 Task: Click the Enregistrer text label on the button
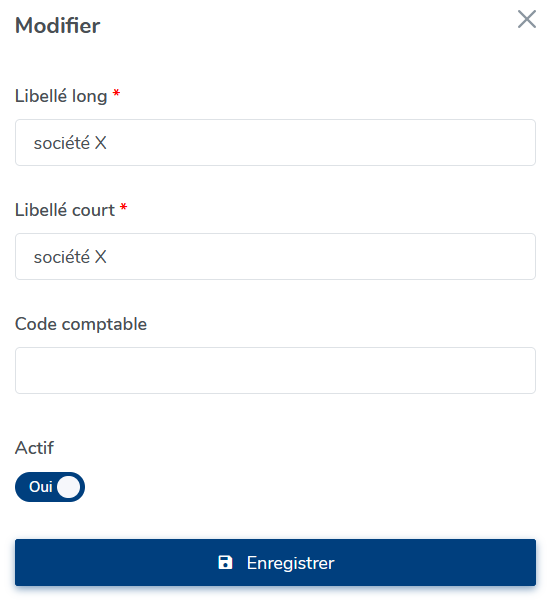(290, 563)
